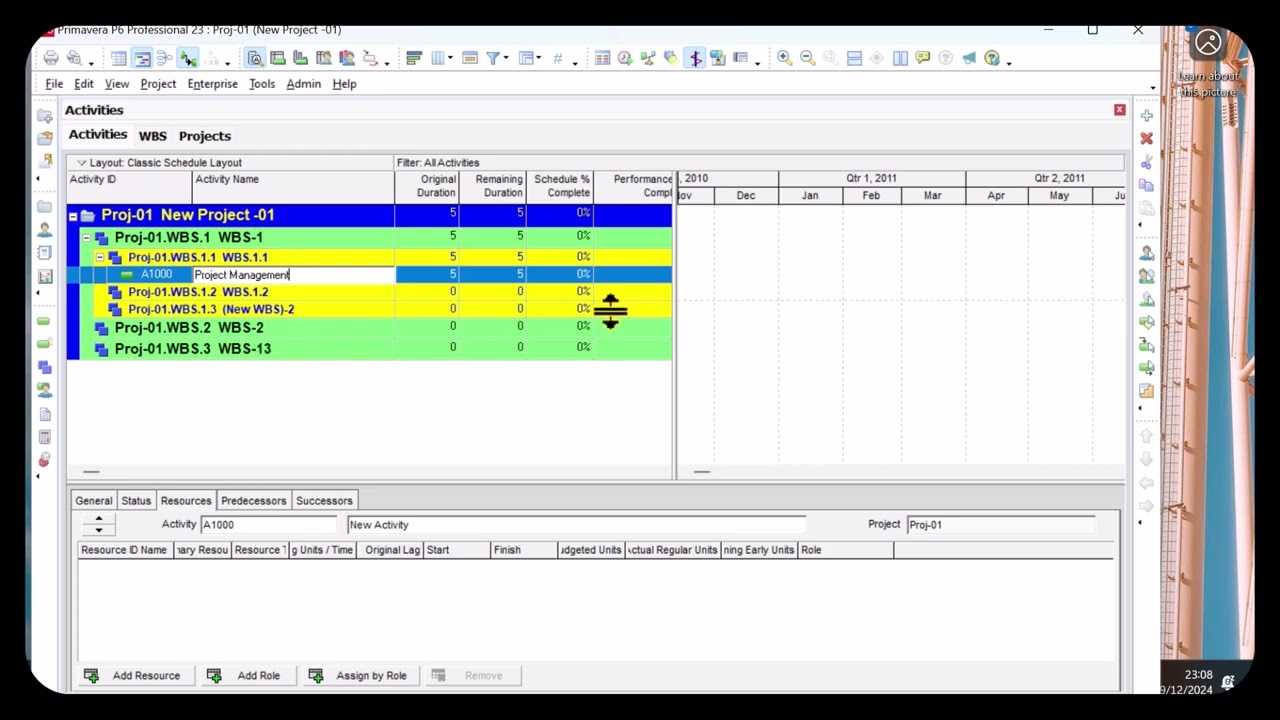Click the Cut scissors icon
Image resolution: width=1280 pixels, height=720 pixels.
(x=1146, y=162)
